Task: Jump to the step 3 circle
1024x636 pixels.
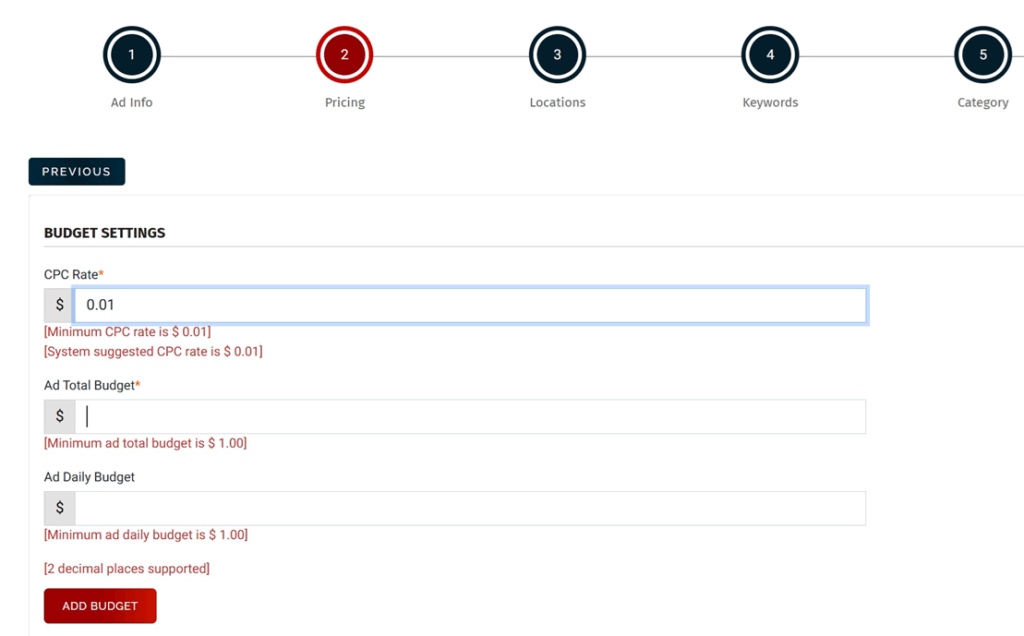Action: point(557,55)
